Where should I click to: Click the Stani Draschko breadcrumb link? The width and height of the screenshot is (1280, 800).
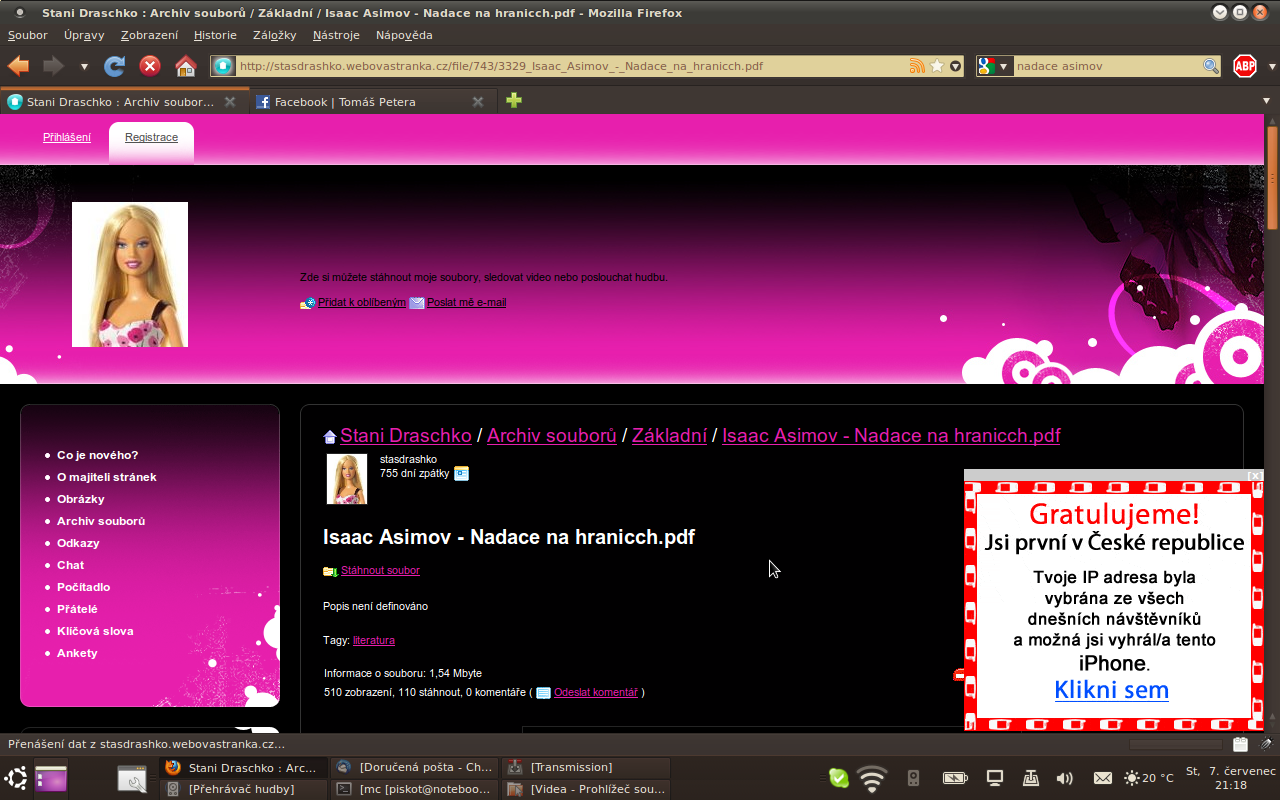click(406, 435)
